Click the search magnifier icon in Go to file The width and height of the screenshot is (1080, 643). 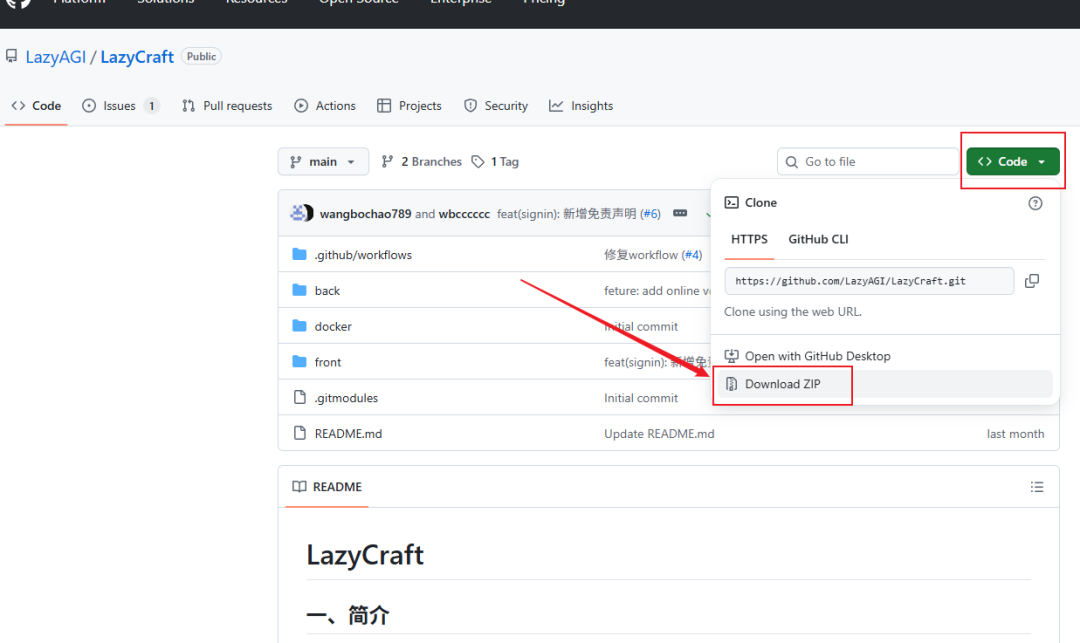[792, 162]
